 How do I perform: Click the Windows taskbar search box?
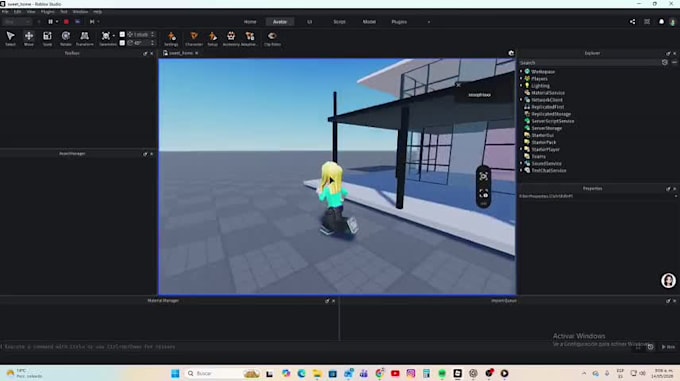(x=223, y=373)
